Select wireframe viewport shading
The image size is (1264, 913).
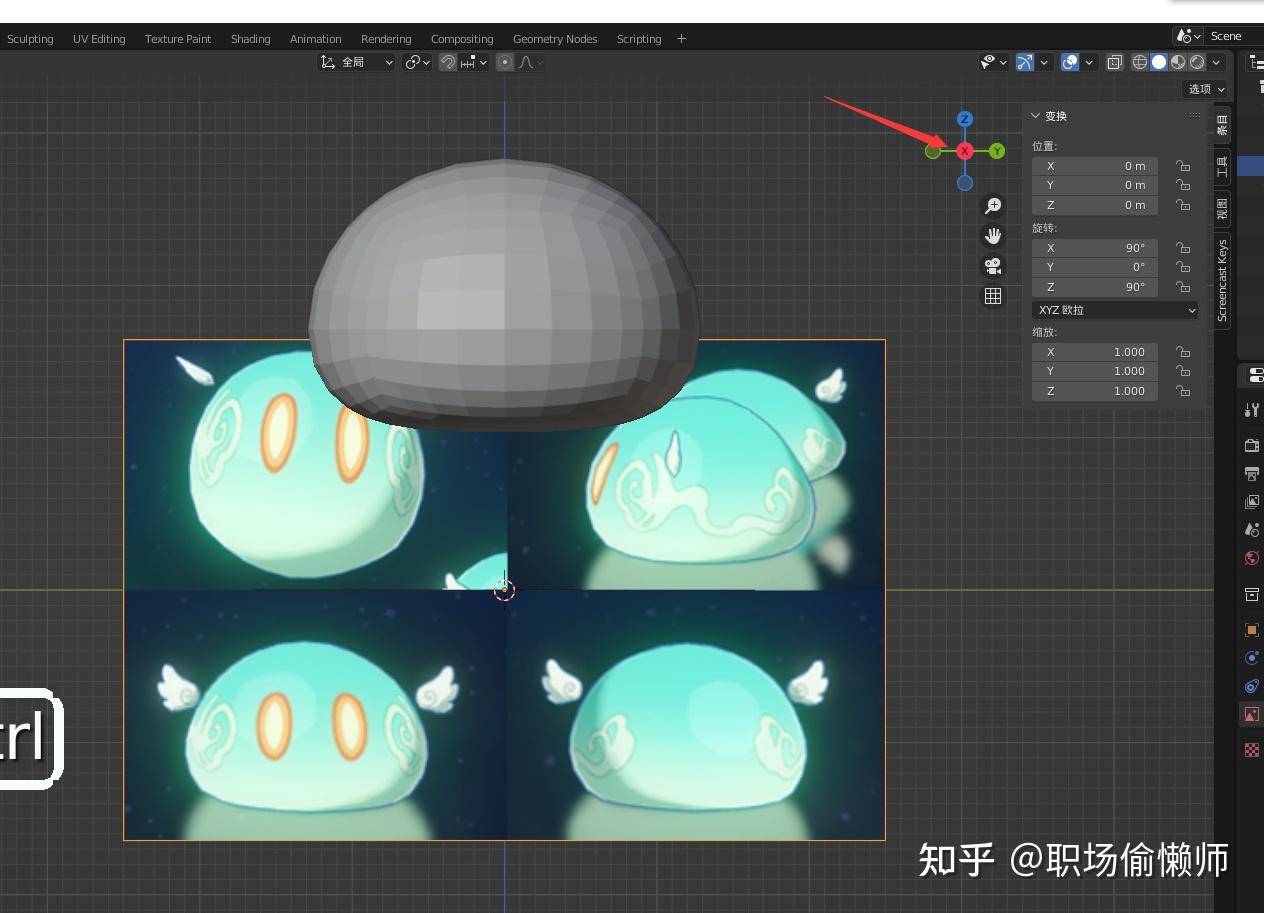1140,62
